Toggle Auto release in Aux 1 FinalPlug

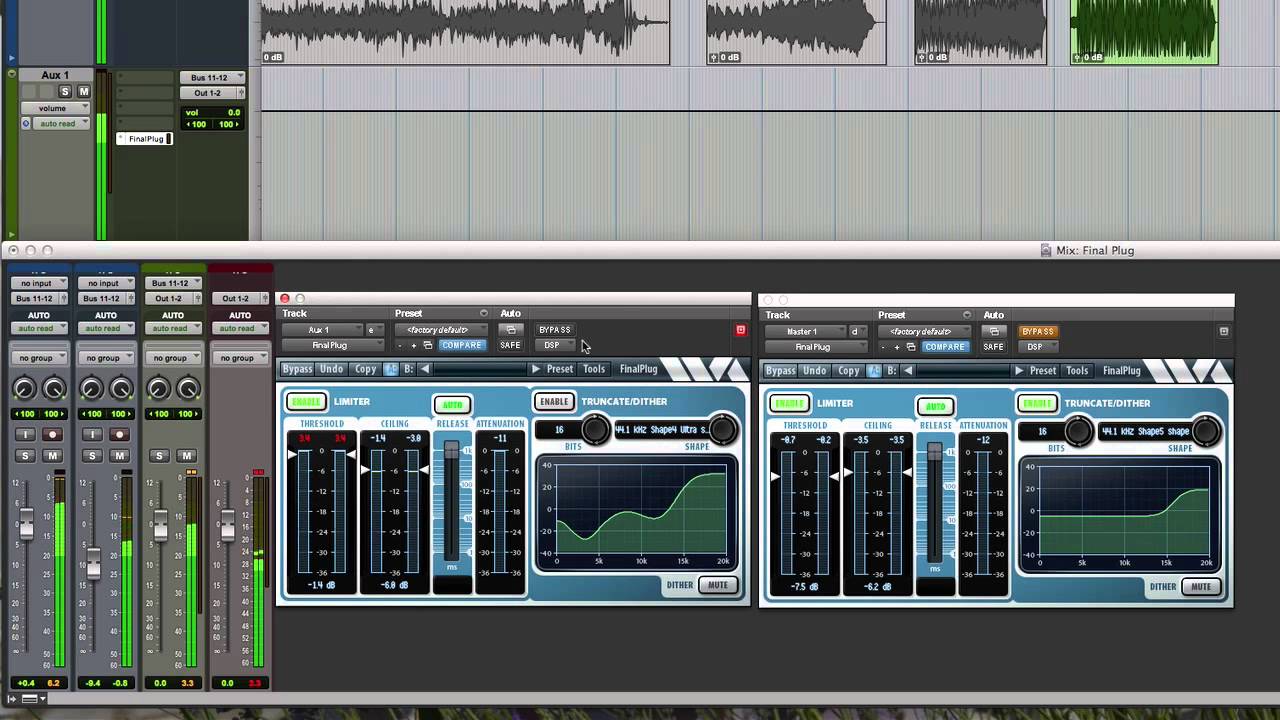pyautogui.click(x=452, y=404)
